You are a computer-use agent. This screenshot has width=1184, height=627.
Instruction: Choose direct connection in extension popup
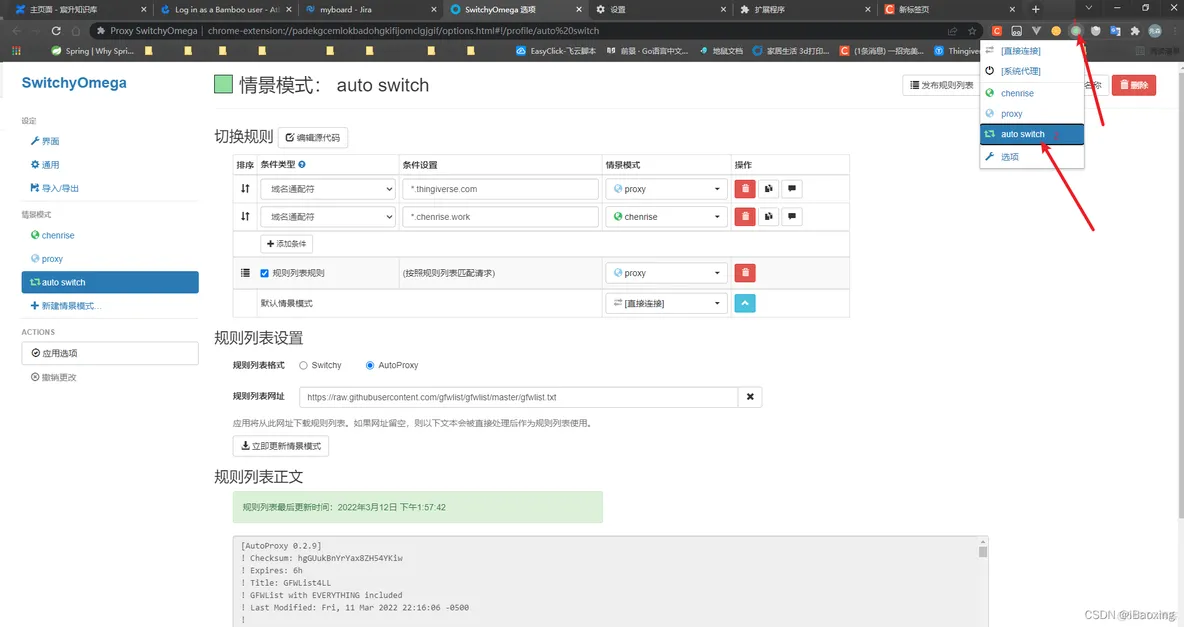click(x=1031, y=51)
